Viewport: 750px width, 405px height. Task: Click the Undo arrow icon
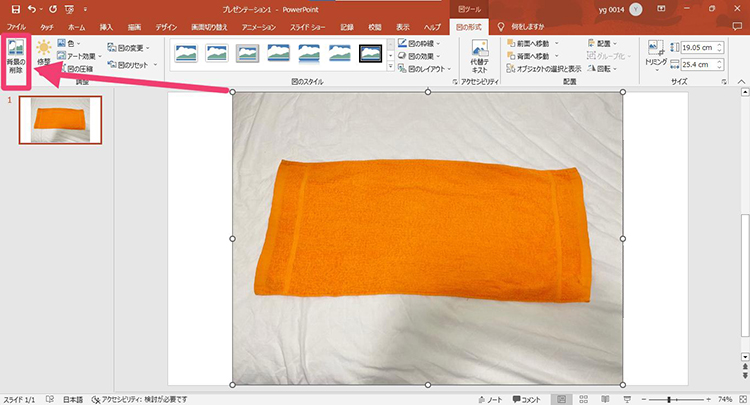click(x=33, y=8)
